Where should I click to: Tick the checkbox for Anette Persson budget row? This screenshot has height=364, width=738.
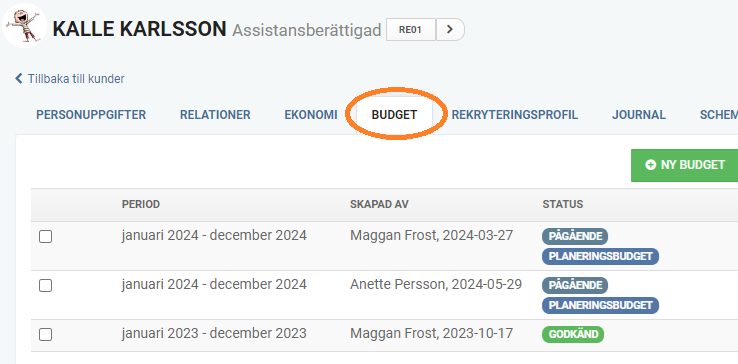tap(46, 285)
